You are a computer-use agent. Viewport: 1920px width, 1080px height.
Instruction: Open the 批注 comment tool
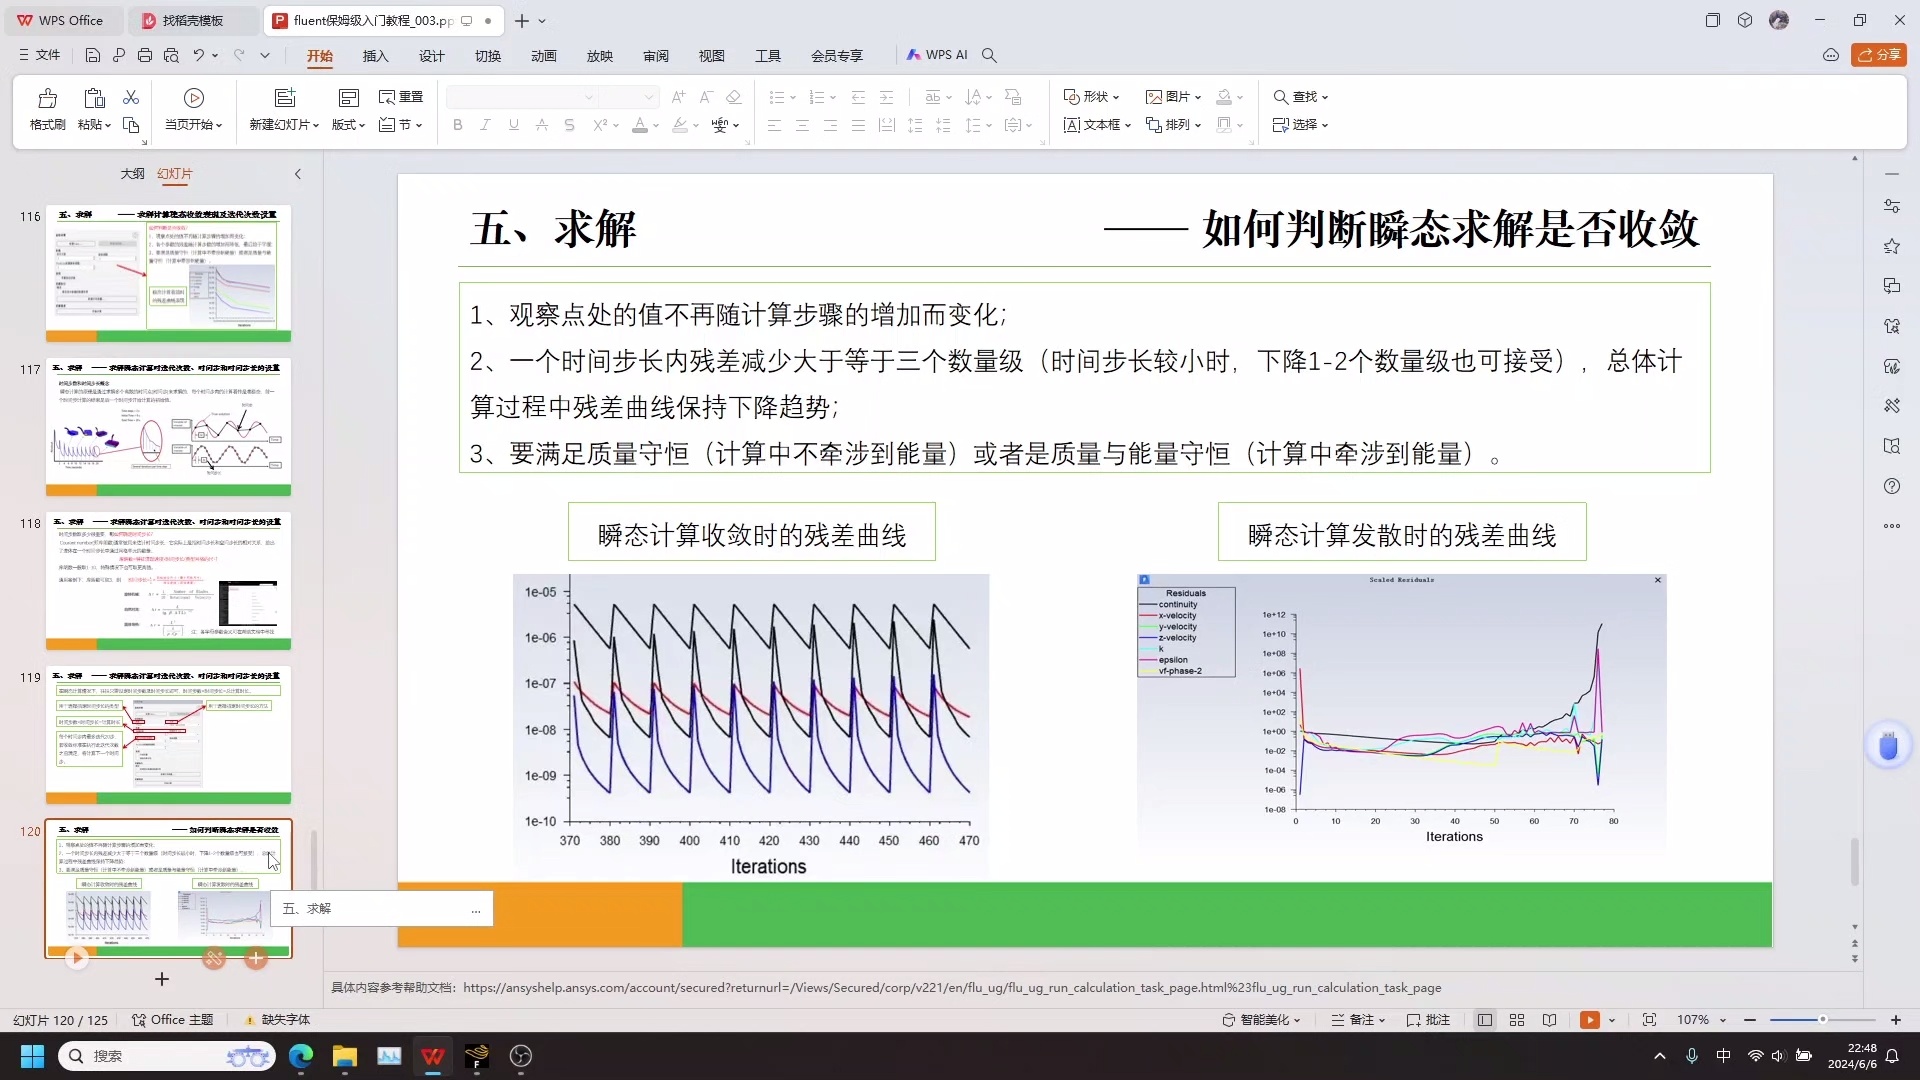pos(1428,1019)
